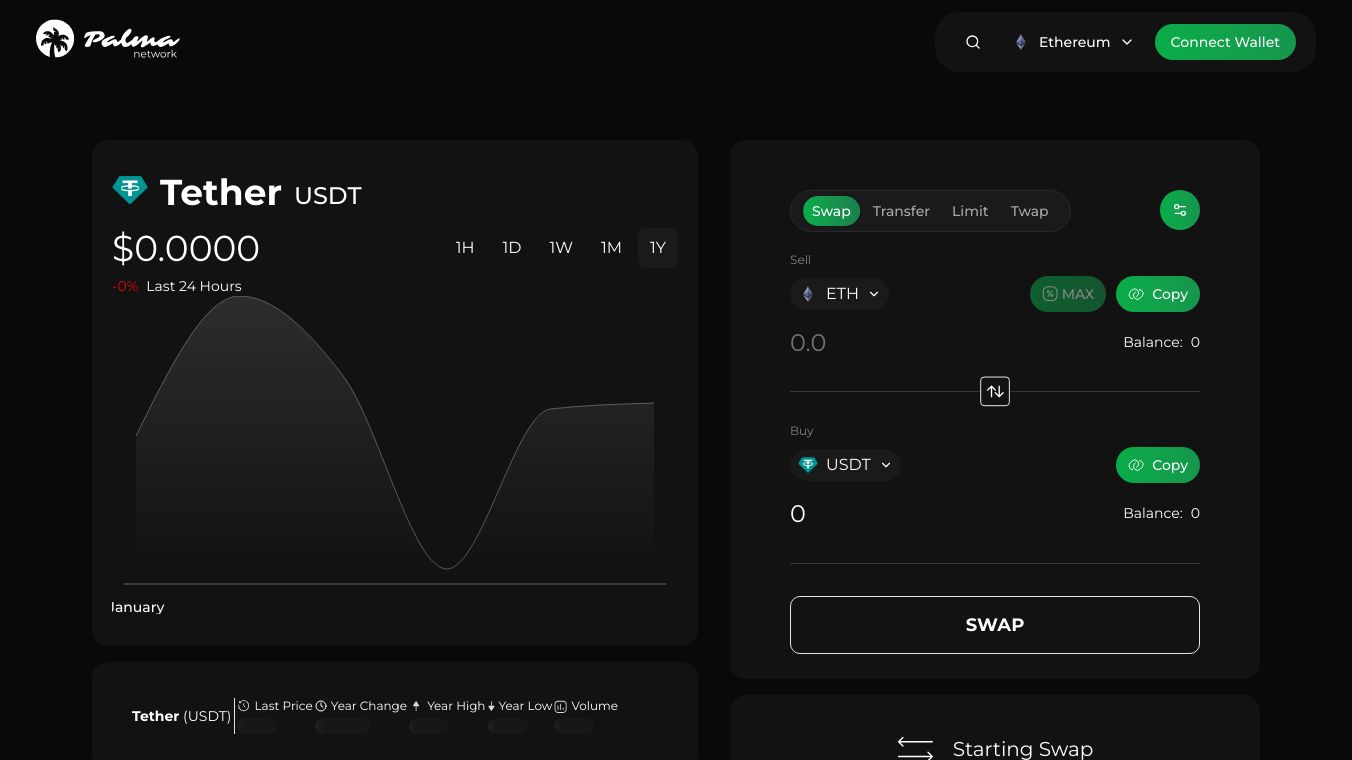The height and width of the screenshot is (760, 1352).
Task: Click the Last 24 Hours label
Action: tap(194, 286)
